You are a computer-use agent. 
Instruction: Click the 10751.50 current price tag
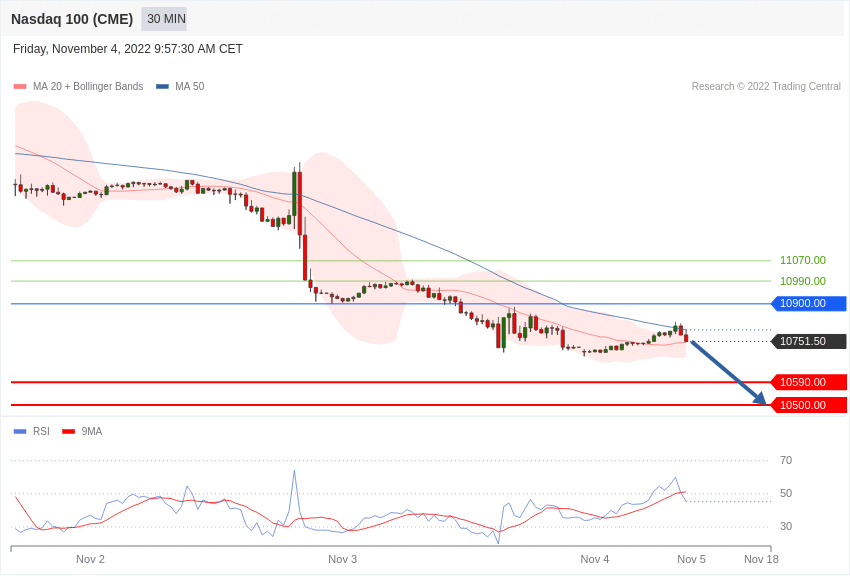(809, 341)
